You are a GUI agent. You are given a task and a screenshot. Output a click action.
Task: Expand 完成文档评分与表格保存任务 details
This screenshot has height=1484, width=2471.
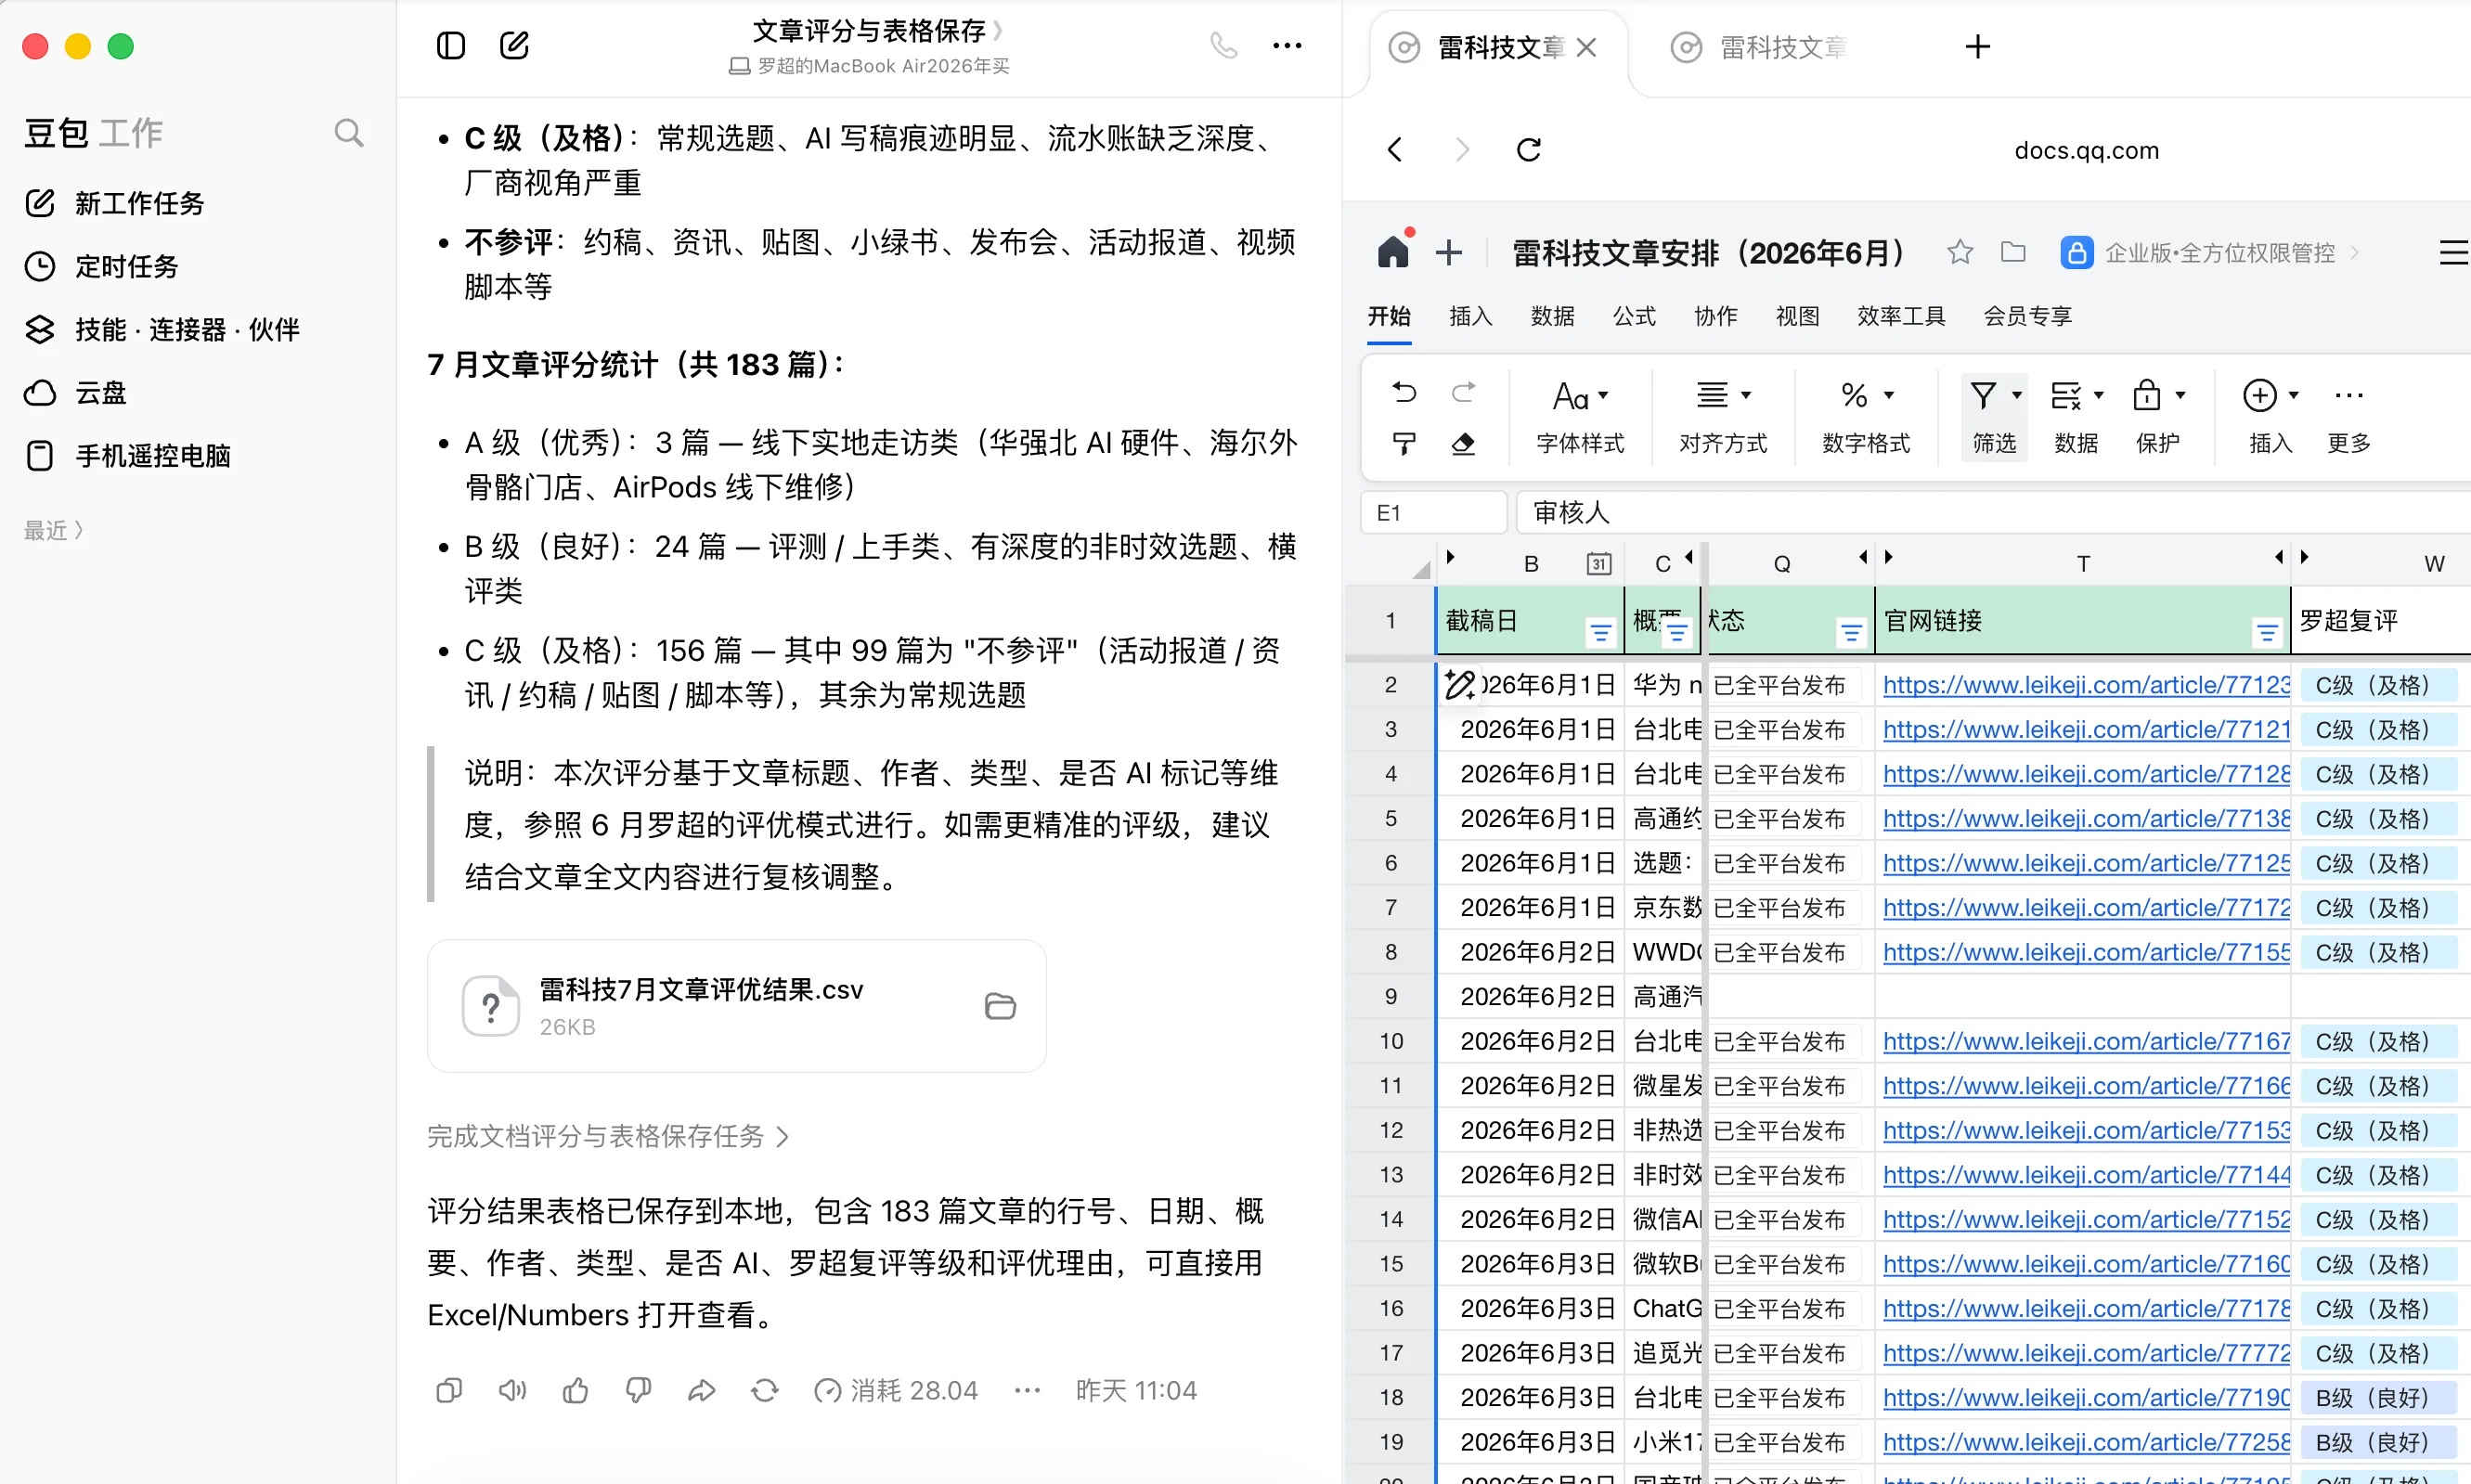[608, 1136]
